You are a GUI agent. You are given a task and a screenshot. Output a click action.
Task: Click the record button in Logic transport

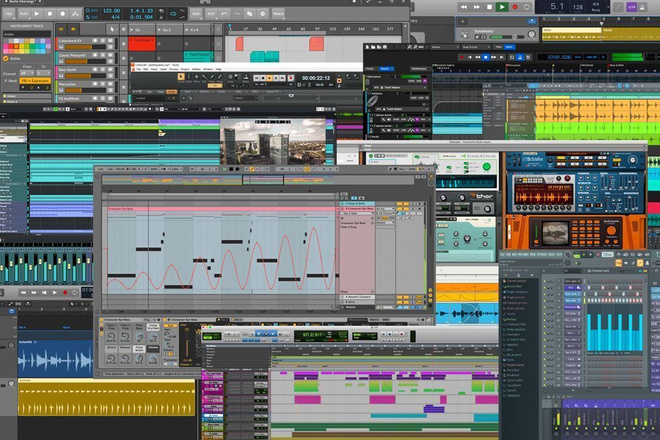tap(65, 292)
